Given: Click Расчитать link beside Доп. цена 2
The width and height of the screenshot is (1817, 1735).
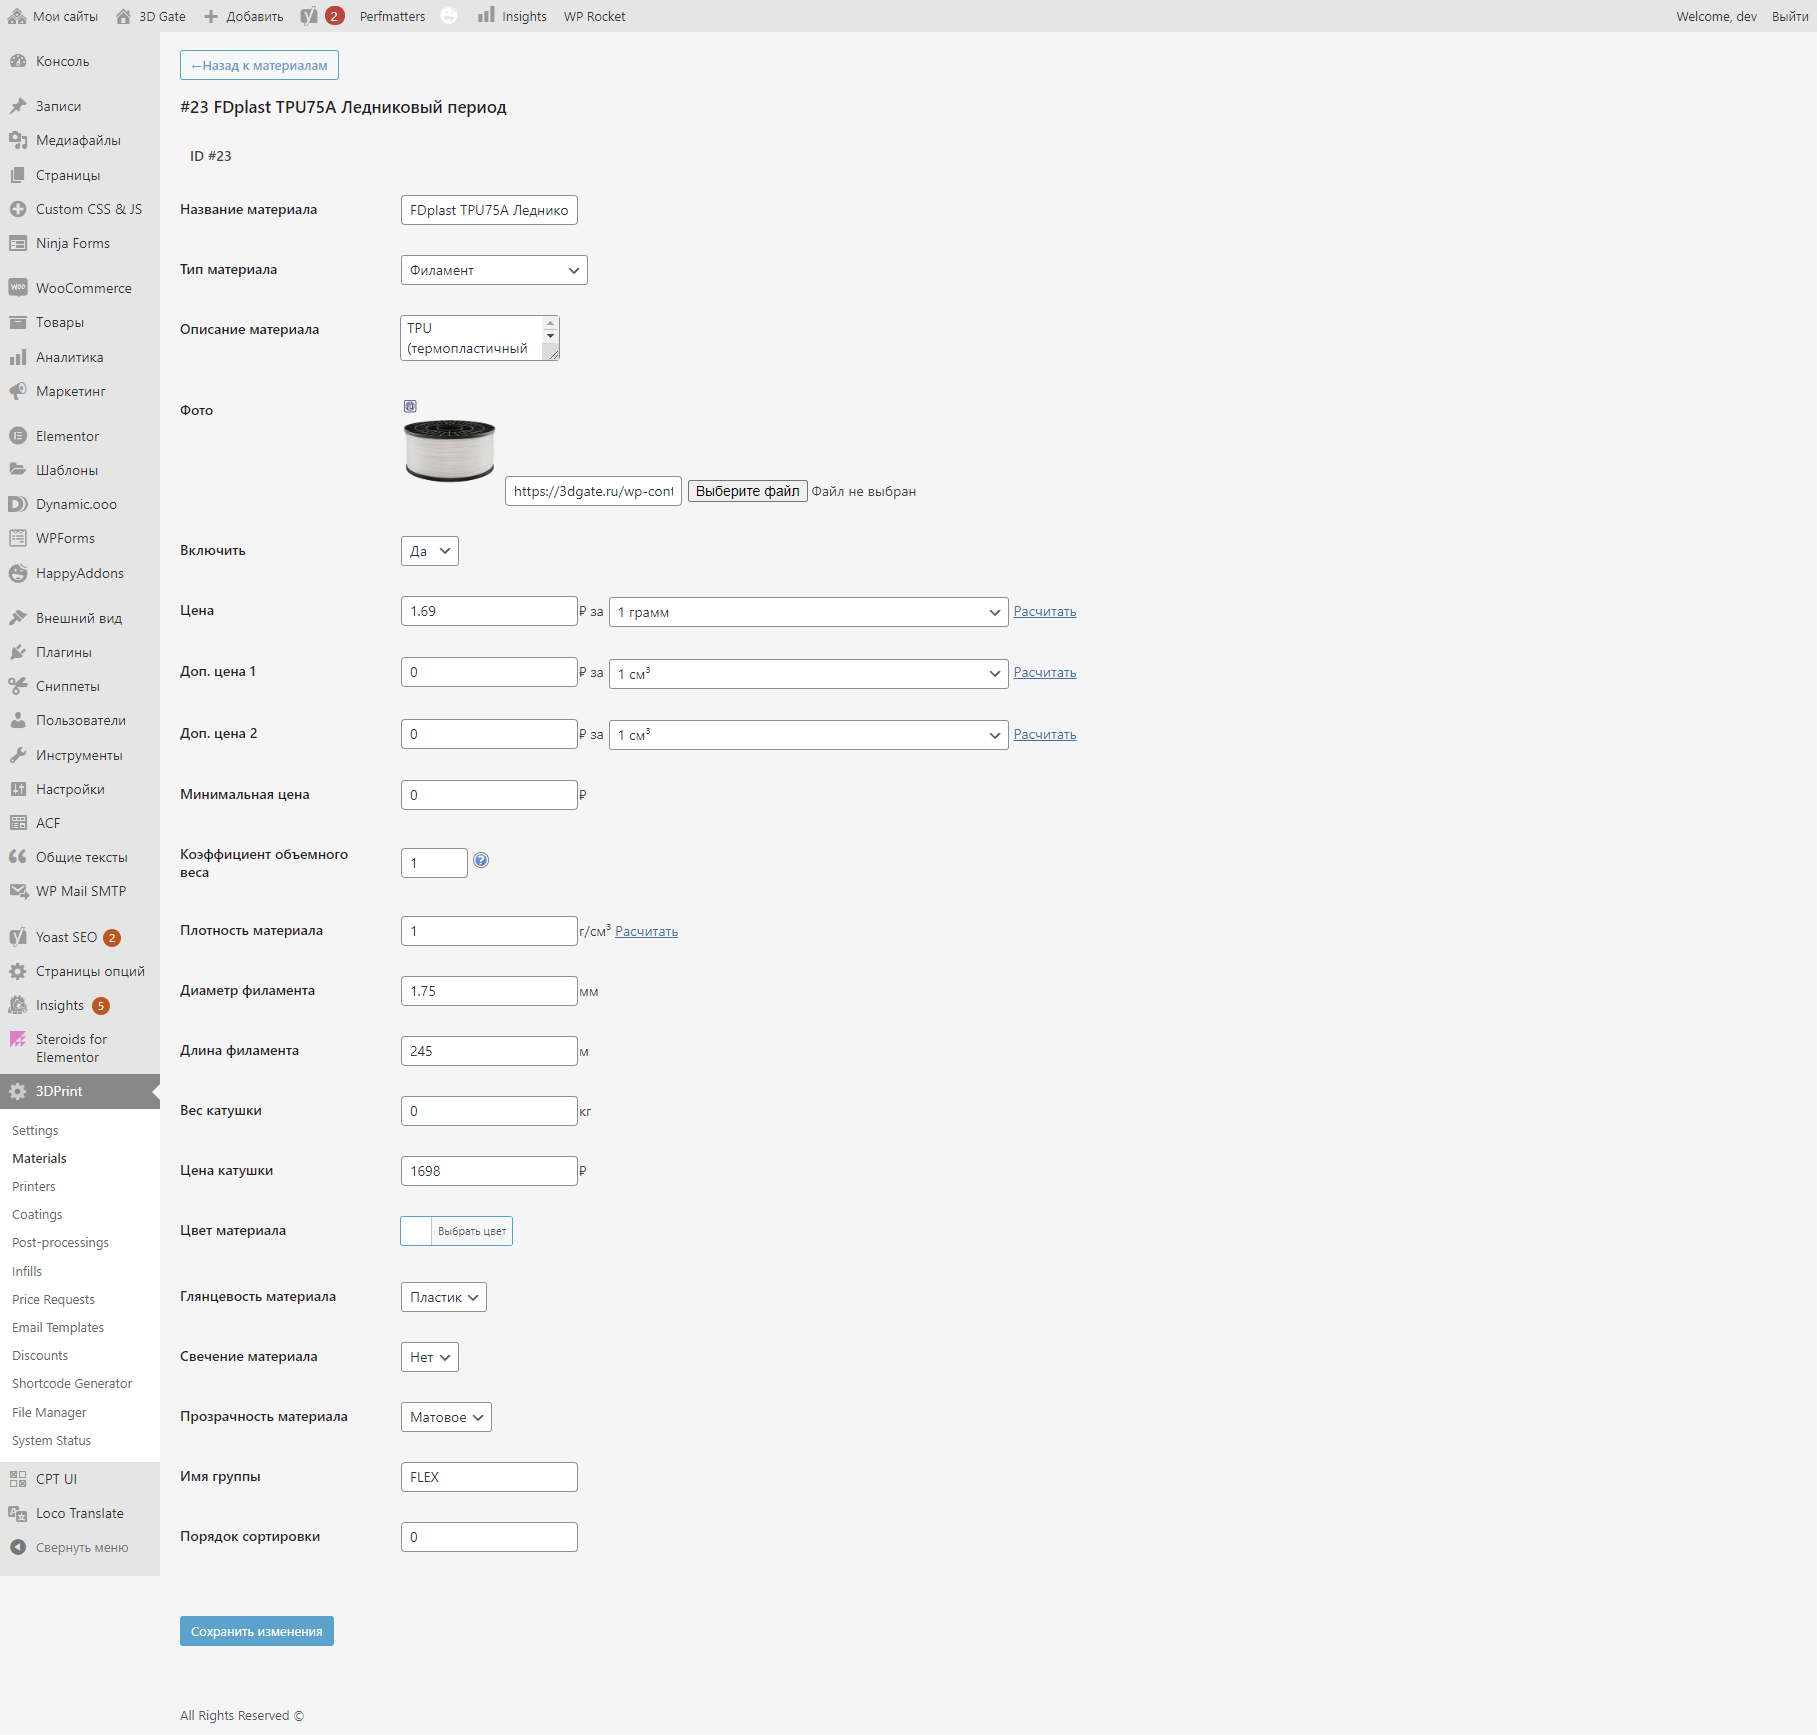Looking at the screenshot, I should point(1045,734).
